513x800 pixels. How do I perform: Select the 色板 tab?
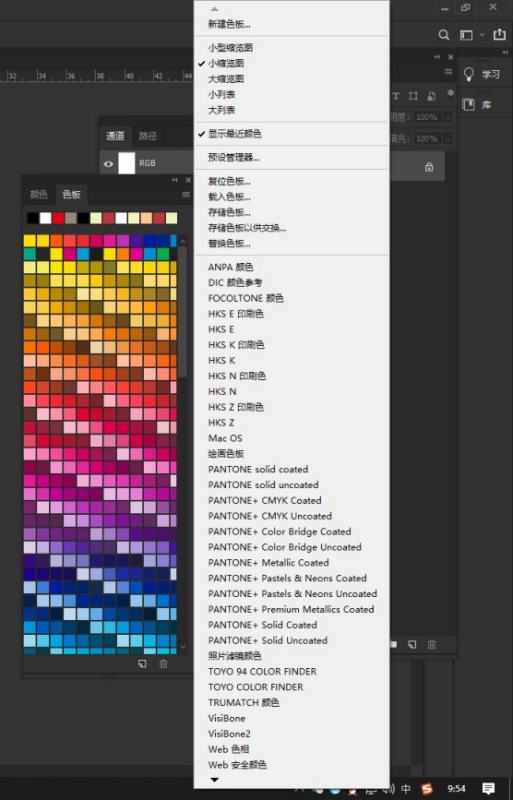pos(71,194)
